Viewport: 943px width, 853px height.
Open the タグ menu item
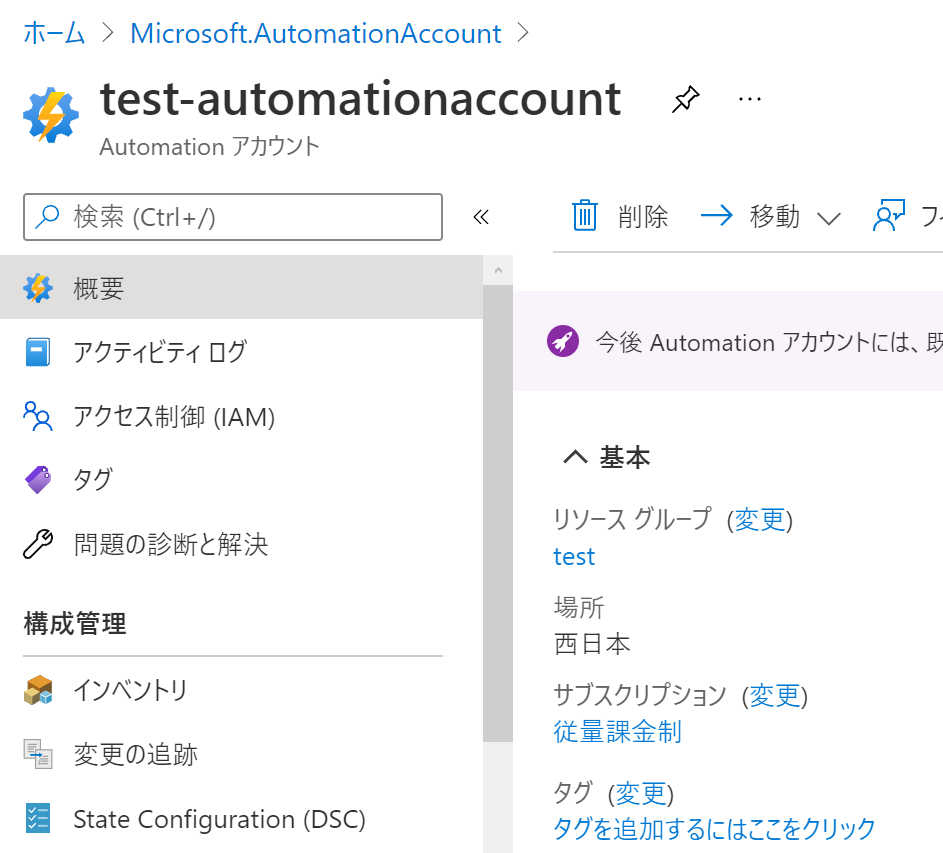pyautogui.click(x=241, y=480)
